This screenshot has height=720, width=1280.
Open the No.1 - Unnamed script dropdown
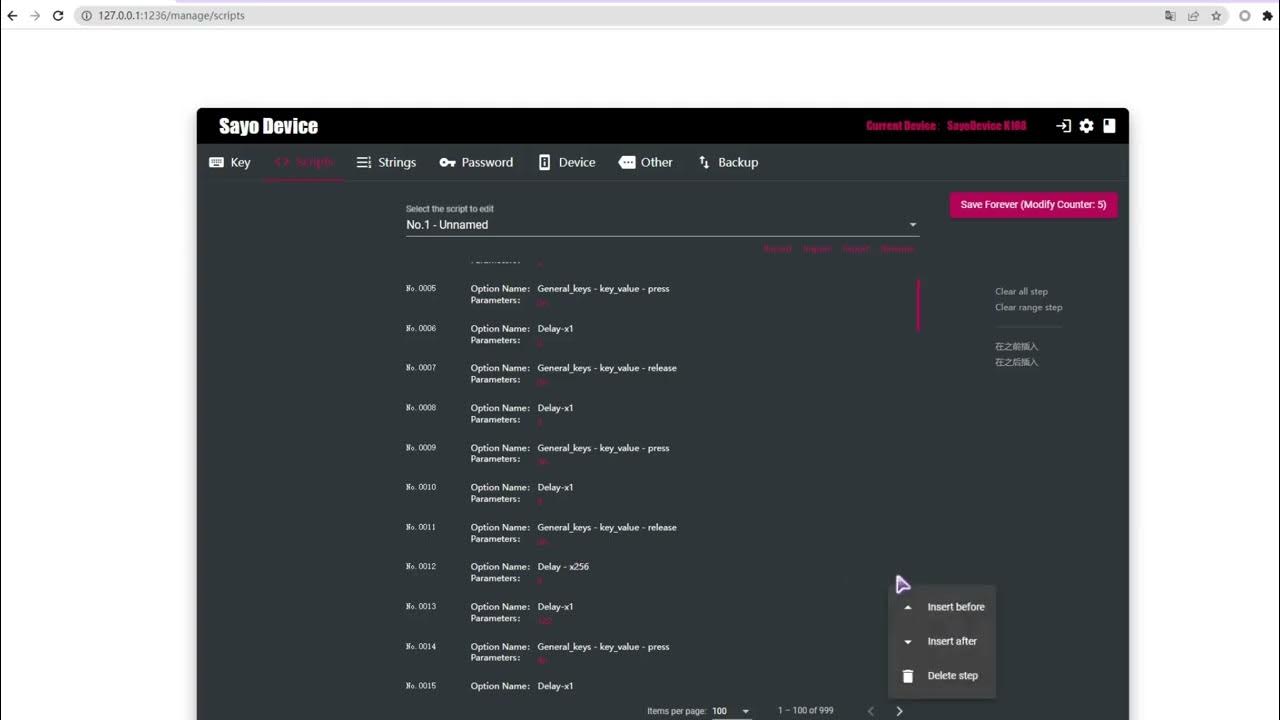tap(661, 225)
